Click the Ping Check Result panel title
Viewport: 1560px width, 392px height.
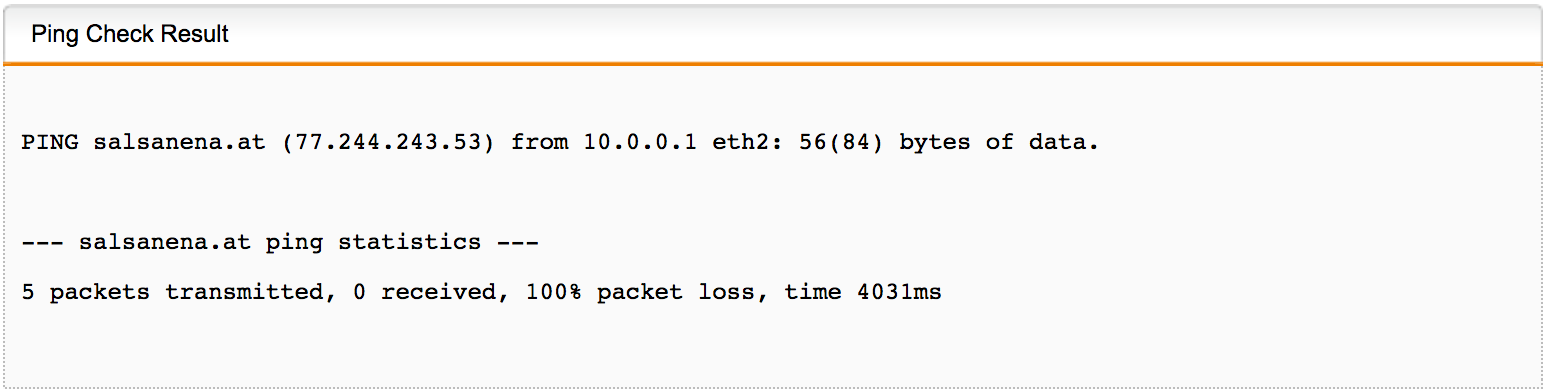click(x=130, y=34)
